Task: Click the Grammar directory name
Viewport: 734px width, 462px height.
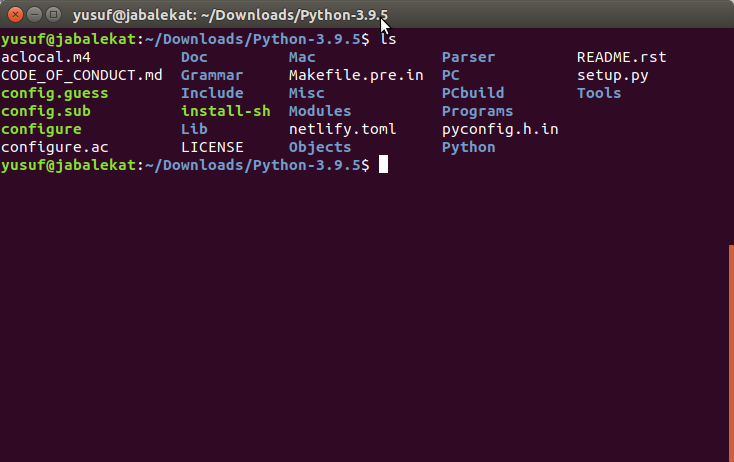Action: pos(212,75)
